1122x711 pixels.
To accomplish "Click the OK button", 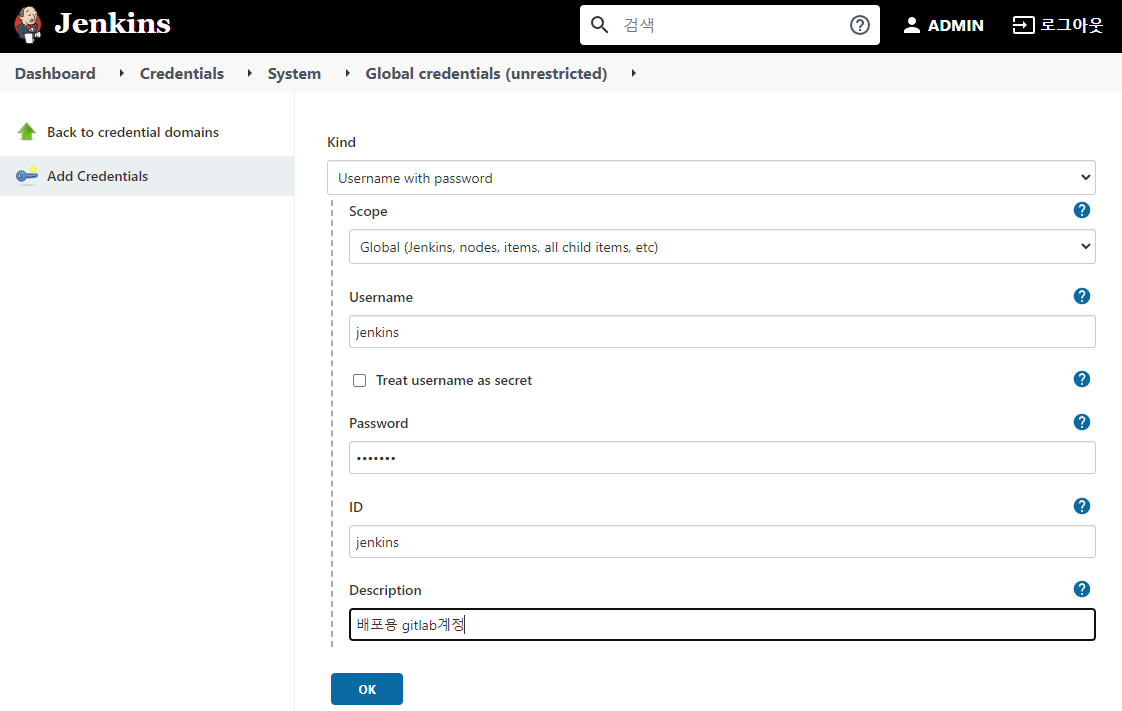I will [366, 689].
